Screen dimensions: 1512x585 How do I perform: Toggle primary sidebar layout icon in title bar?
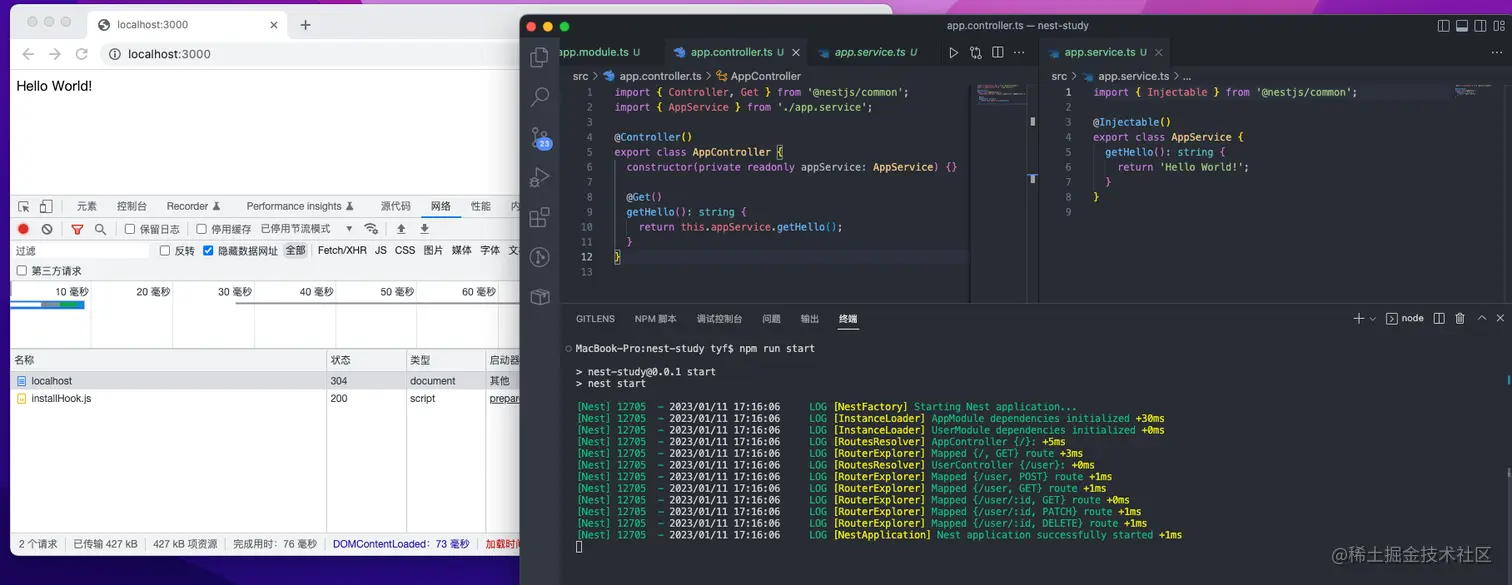coord(1443,26)
